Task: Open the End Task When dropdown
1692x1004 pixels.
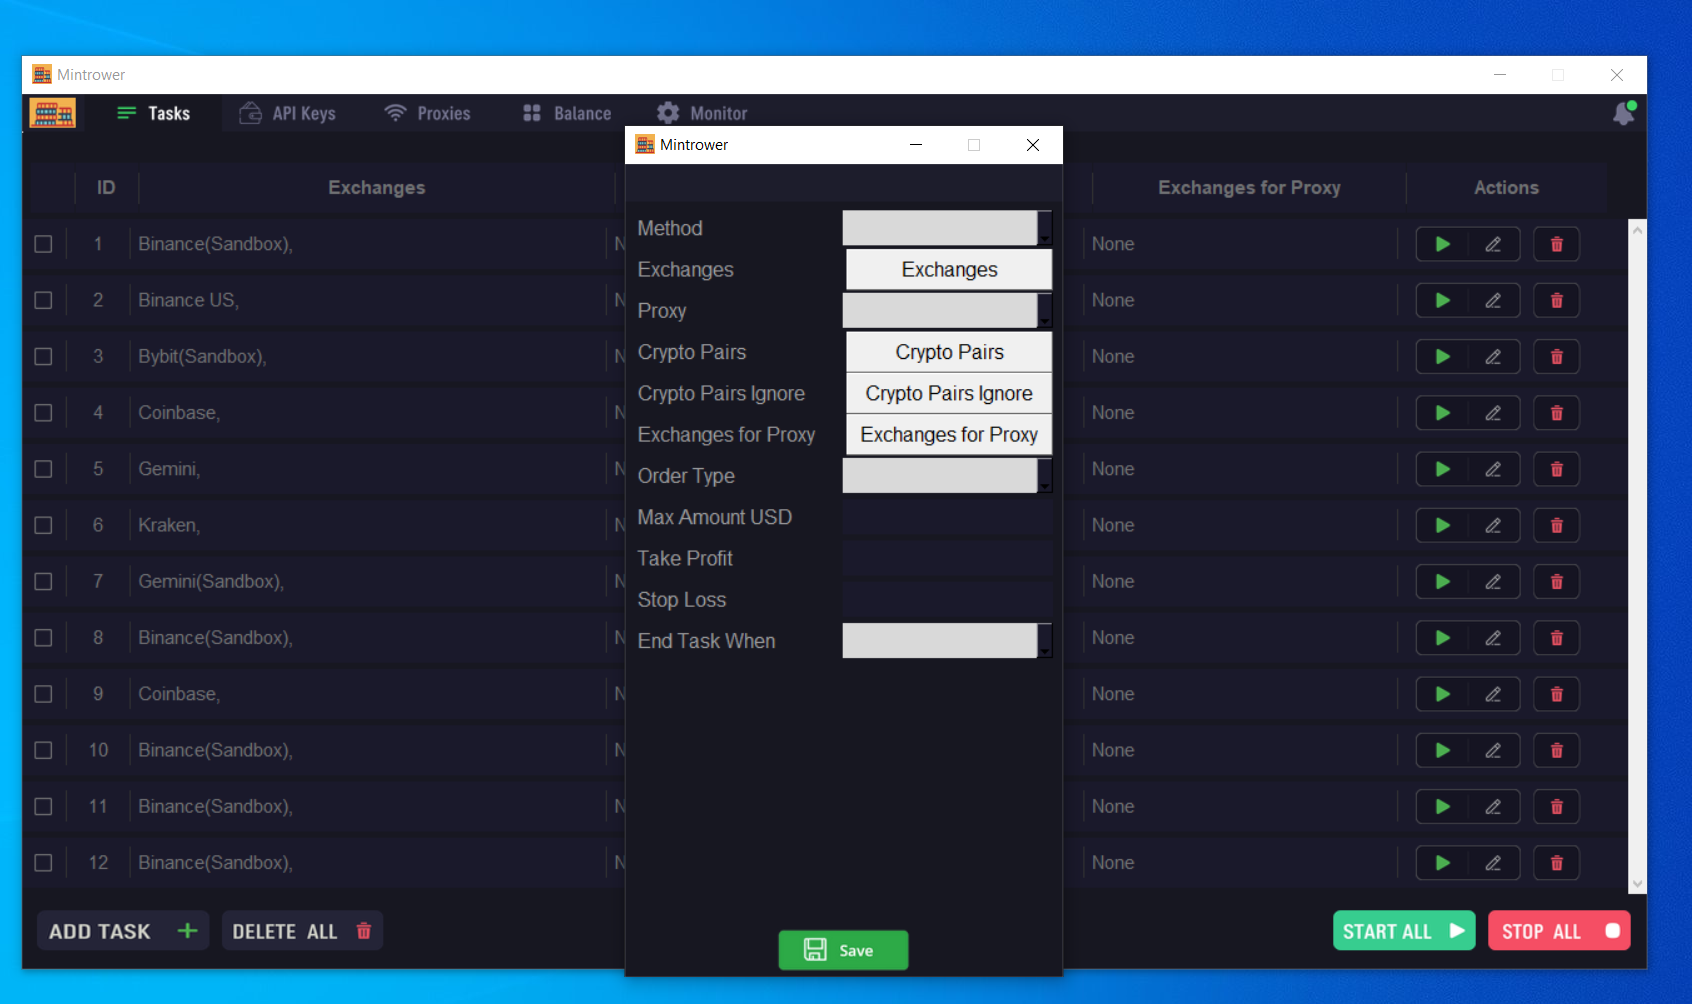Action: [946, 641]
